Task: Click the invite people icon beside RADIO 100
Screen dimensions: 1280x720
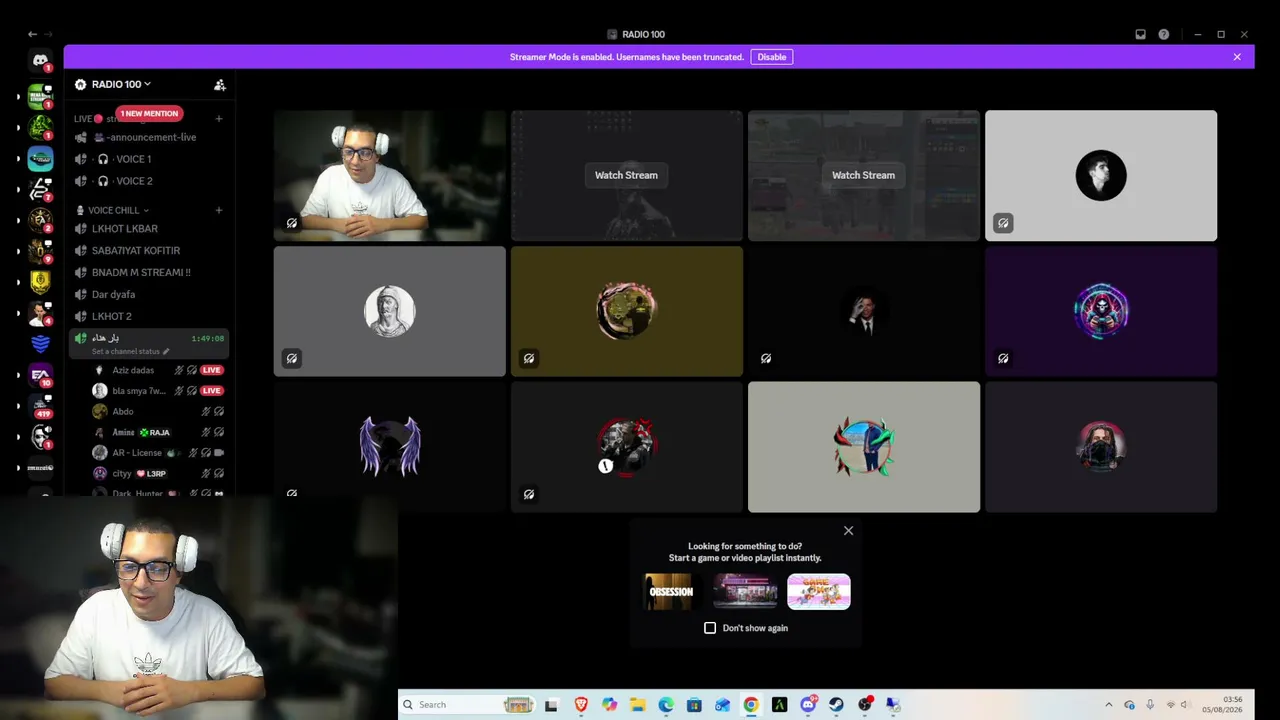Action: [x=220, y=85]
